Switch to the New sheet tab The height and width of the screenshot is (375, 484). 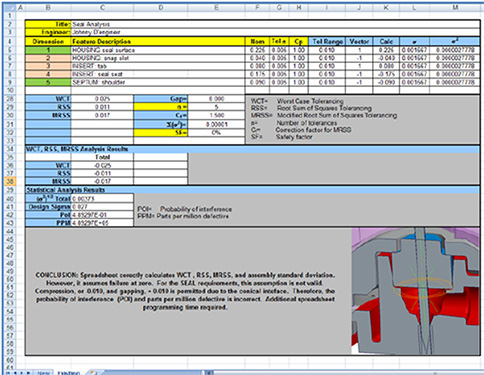click(44, 373)
